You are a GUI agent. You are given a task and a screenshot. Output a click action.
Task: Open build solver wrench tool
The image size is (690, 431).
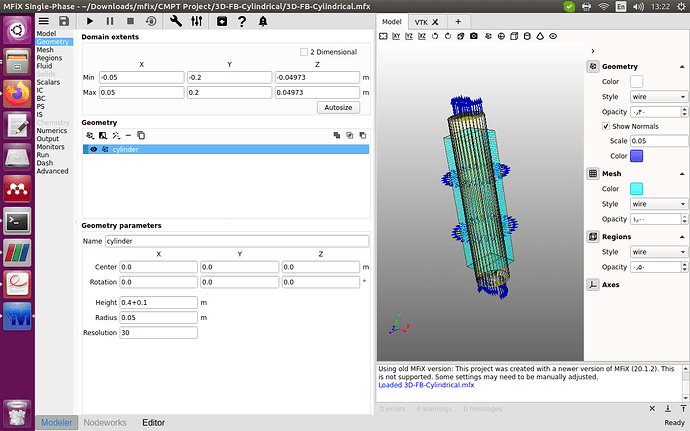[x=176, y=21]
